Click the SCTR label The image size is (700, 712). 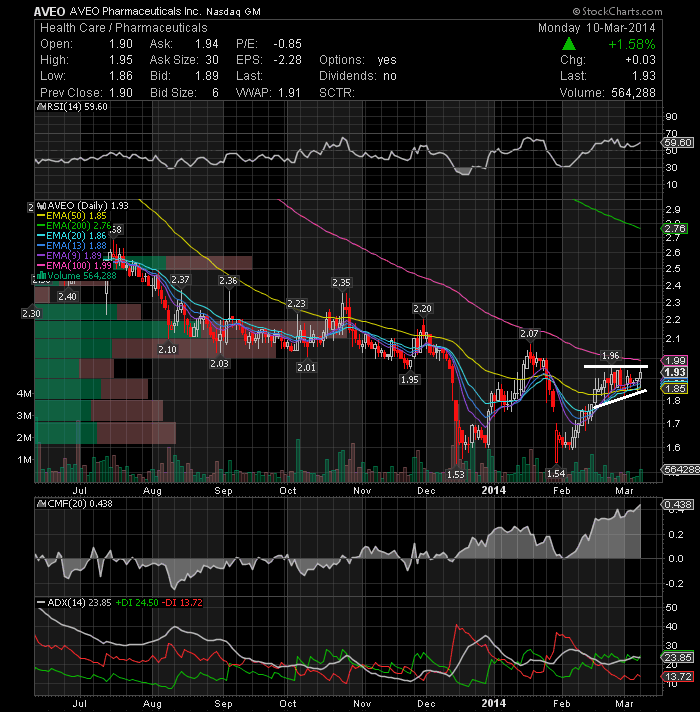tap(336, 93)
